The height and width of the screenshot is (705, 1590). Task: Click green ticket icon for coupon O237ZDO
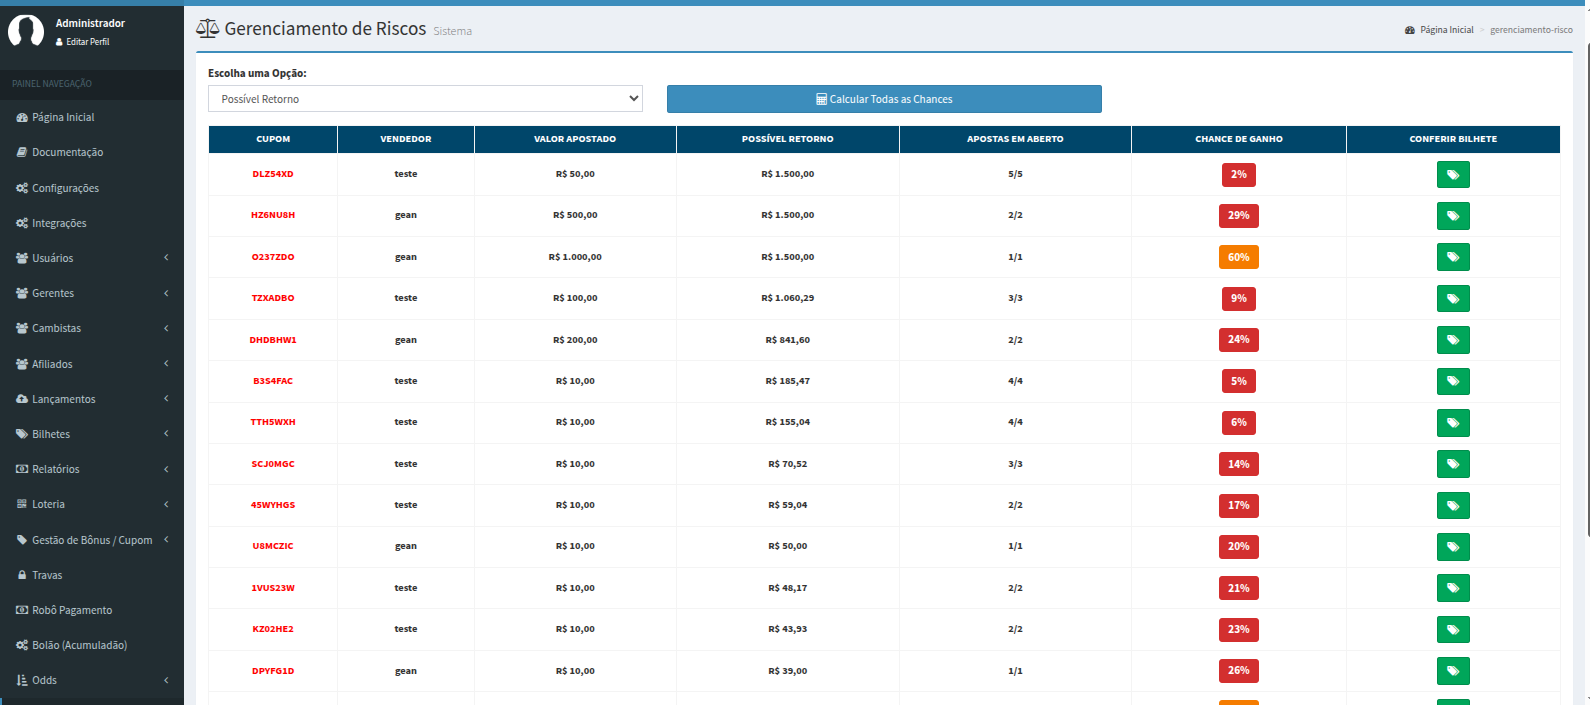(x=1452, y=258)
